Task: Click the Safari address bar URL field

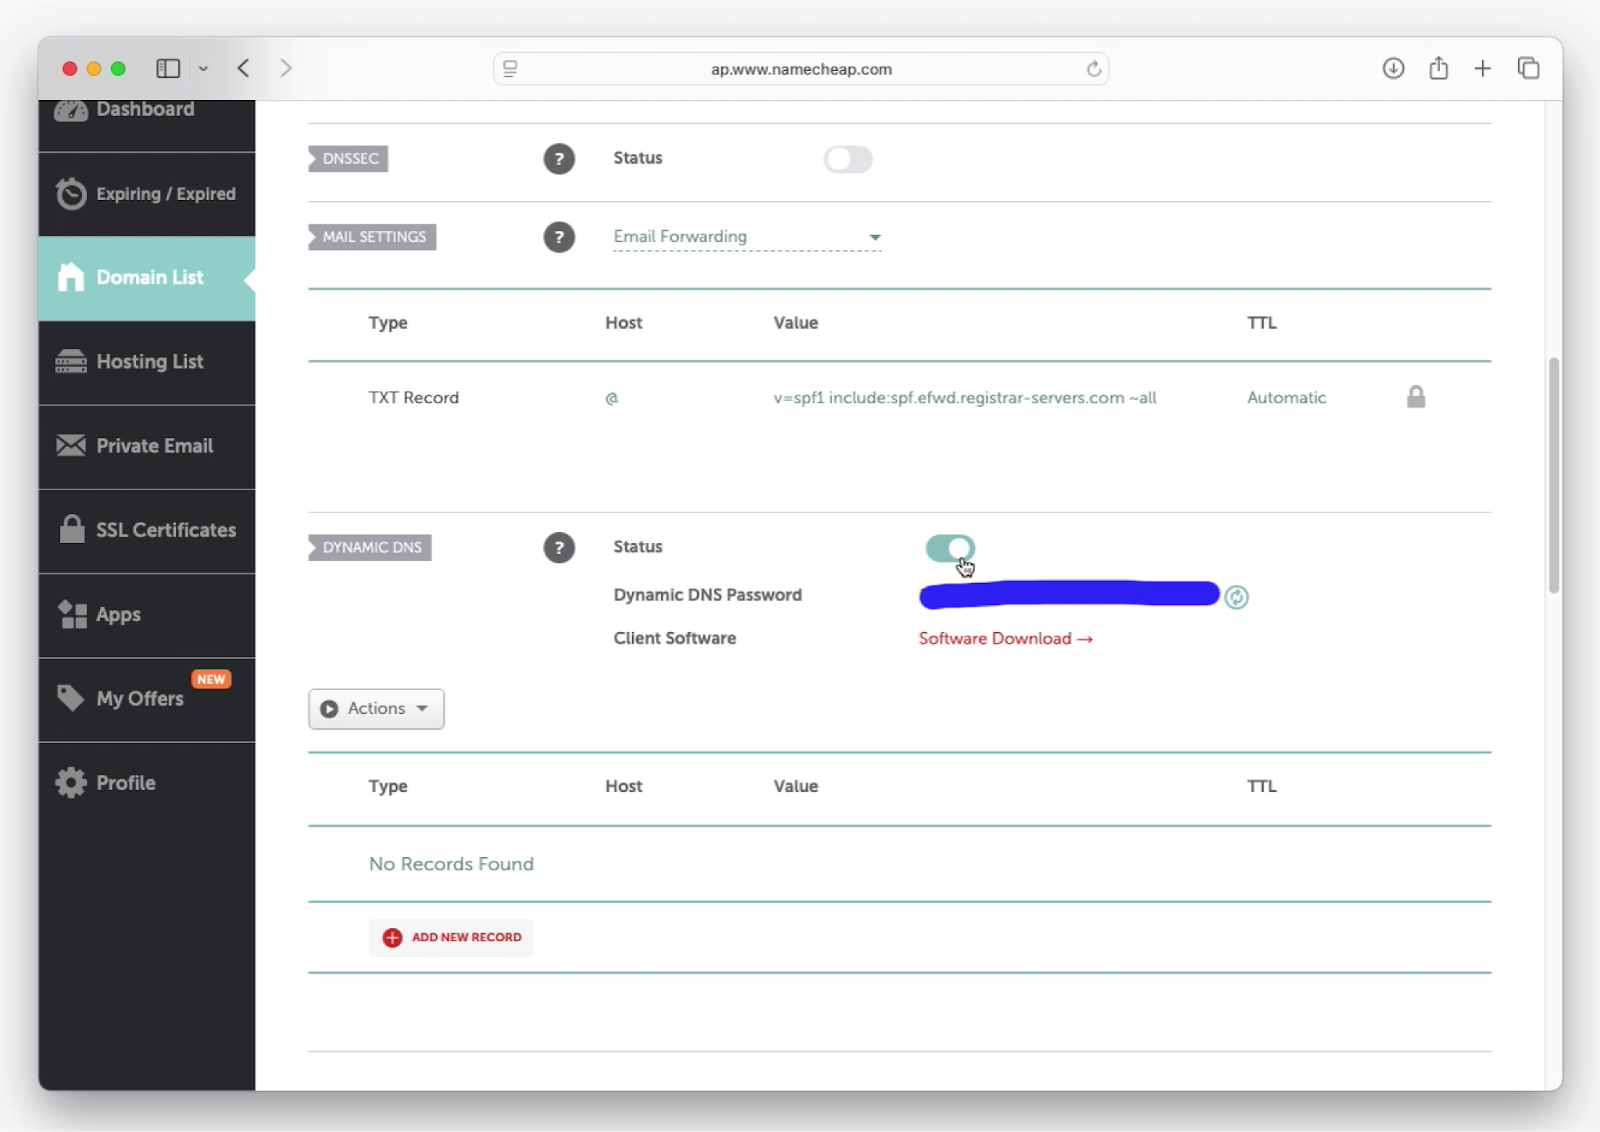Action: (x=800, y=69)
